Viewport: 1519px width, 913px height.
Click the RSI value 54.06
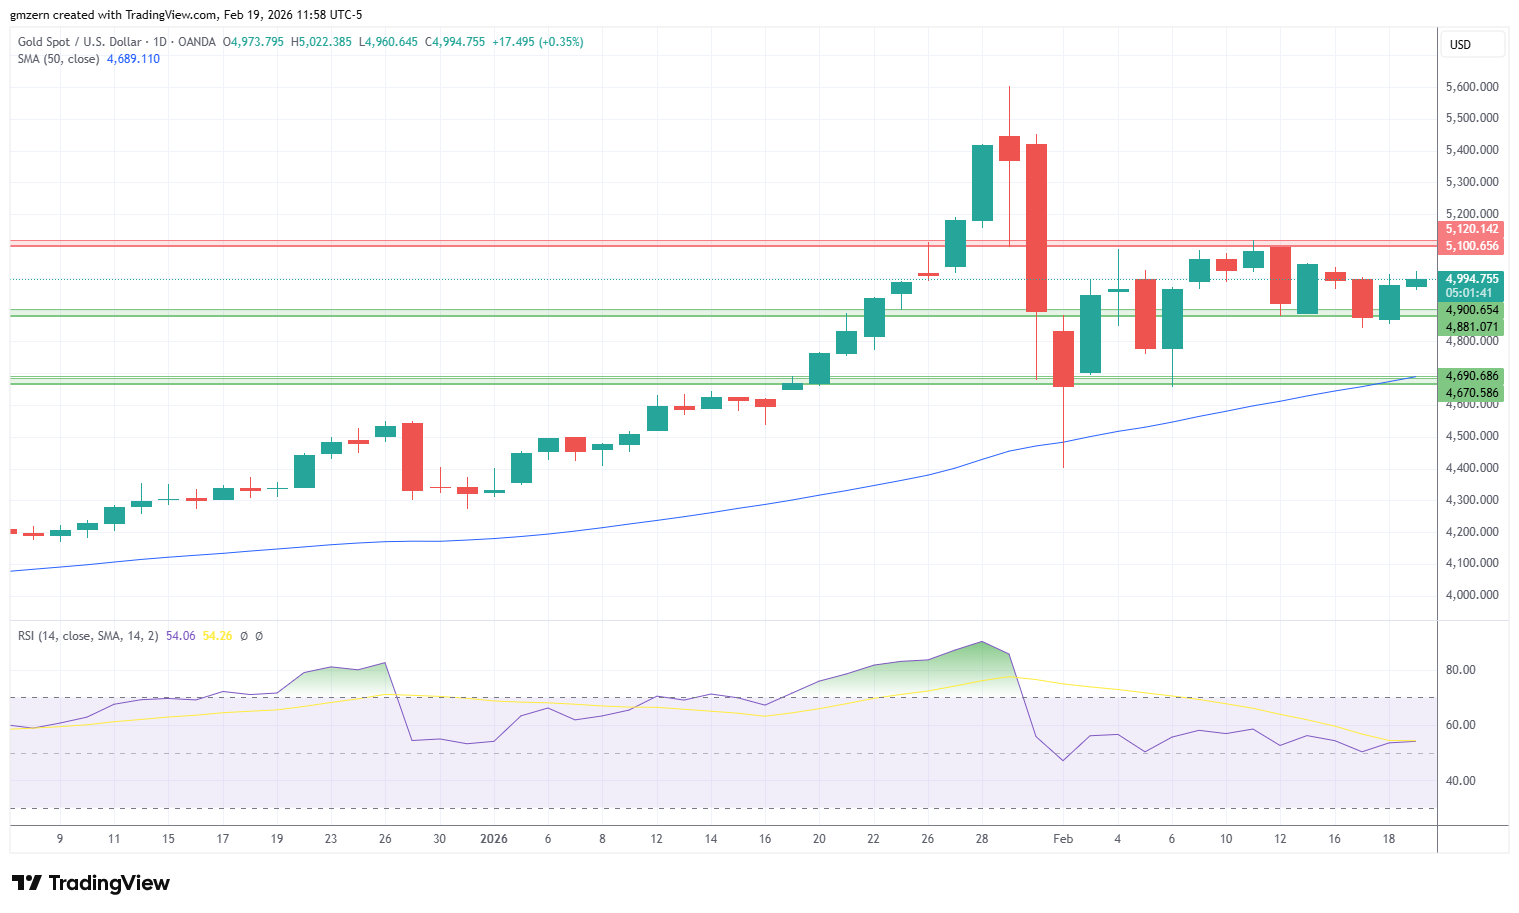point(181,636)
